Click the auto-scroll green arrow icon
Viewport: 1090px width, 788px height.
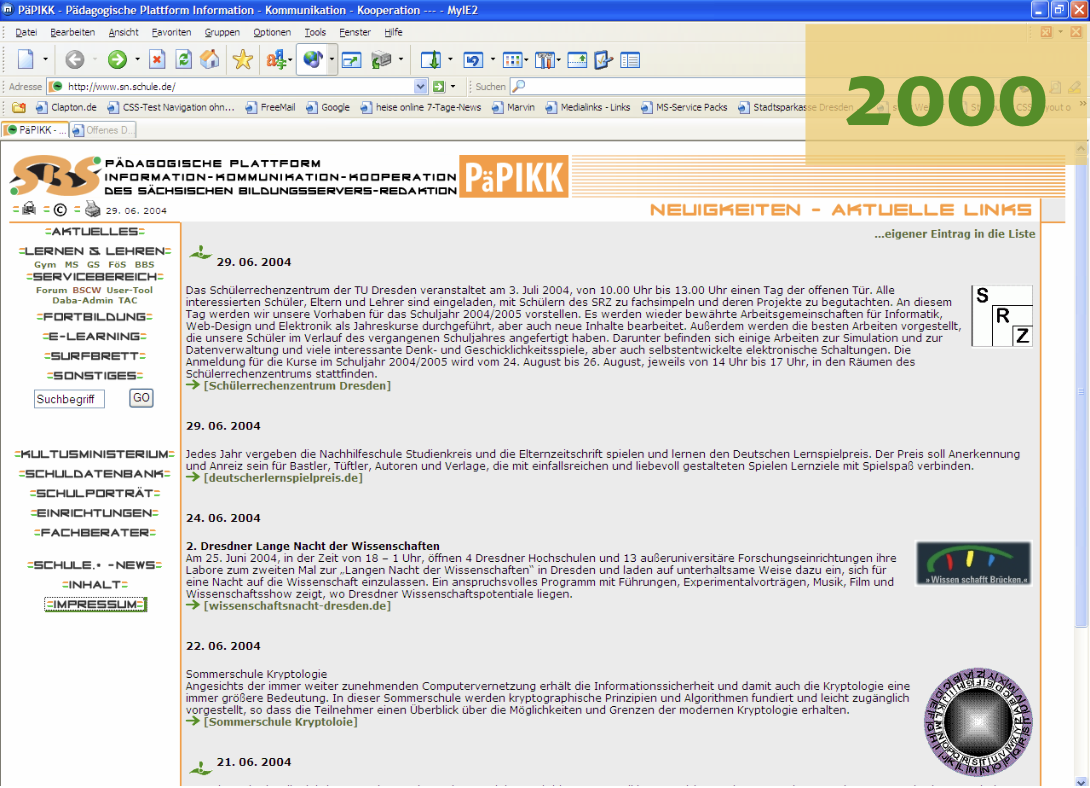[x=431, y=60]
